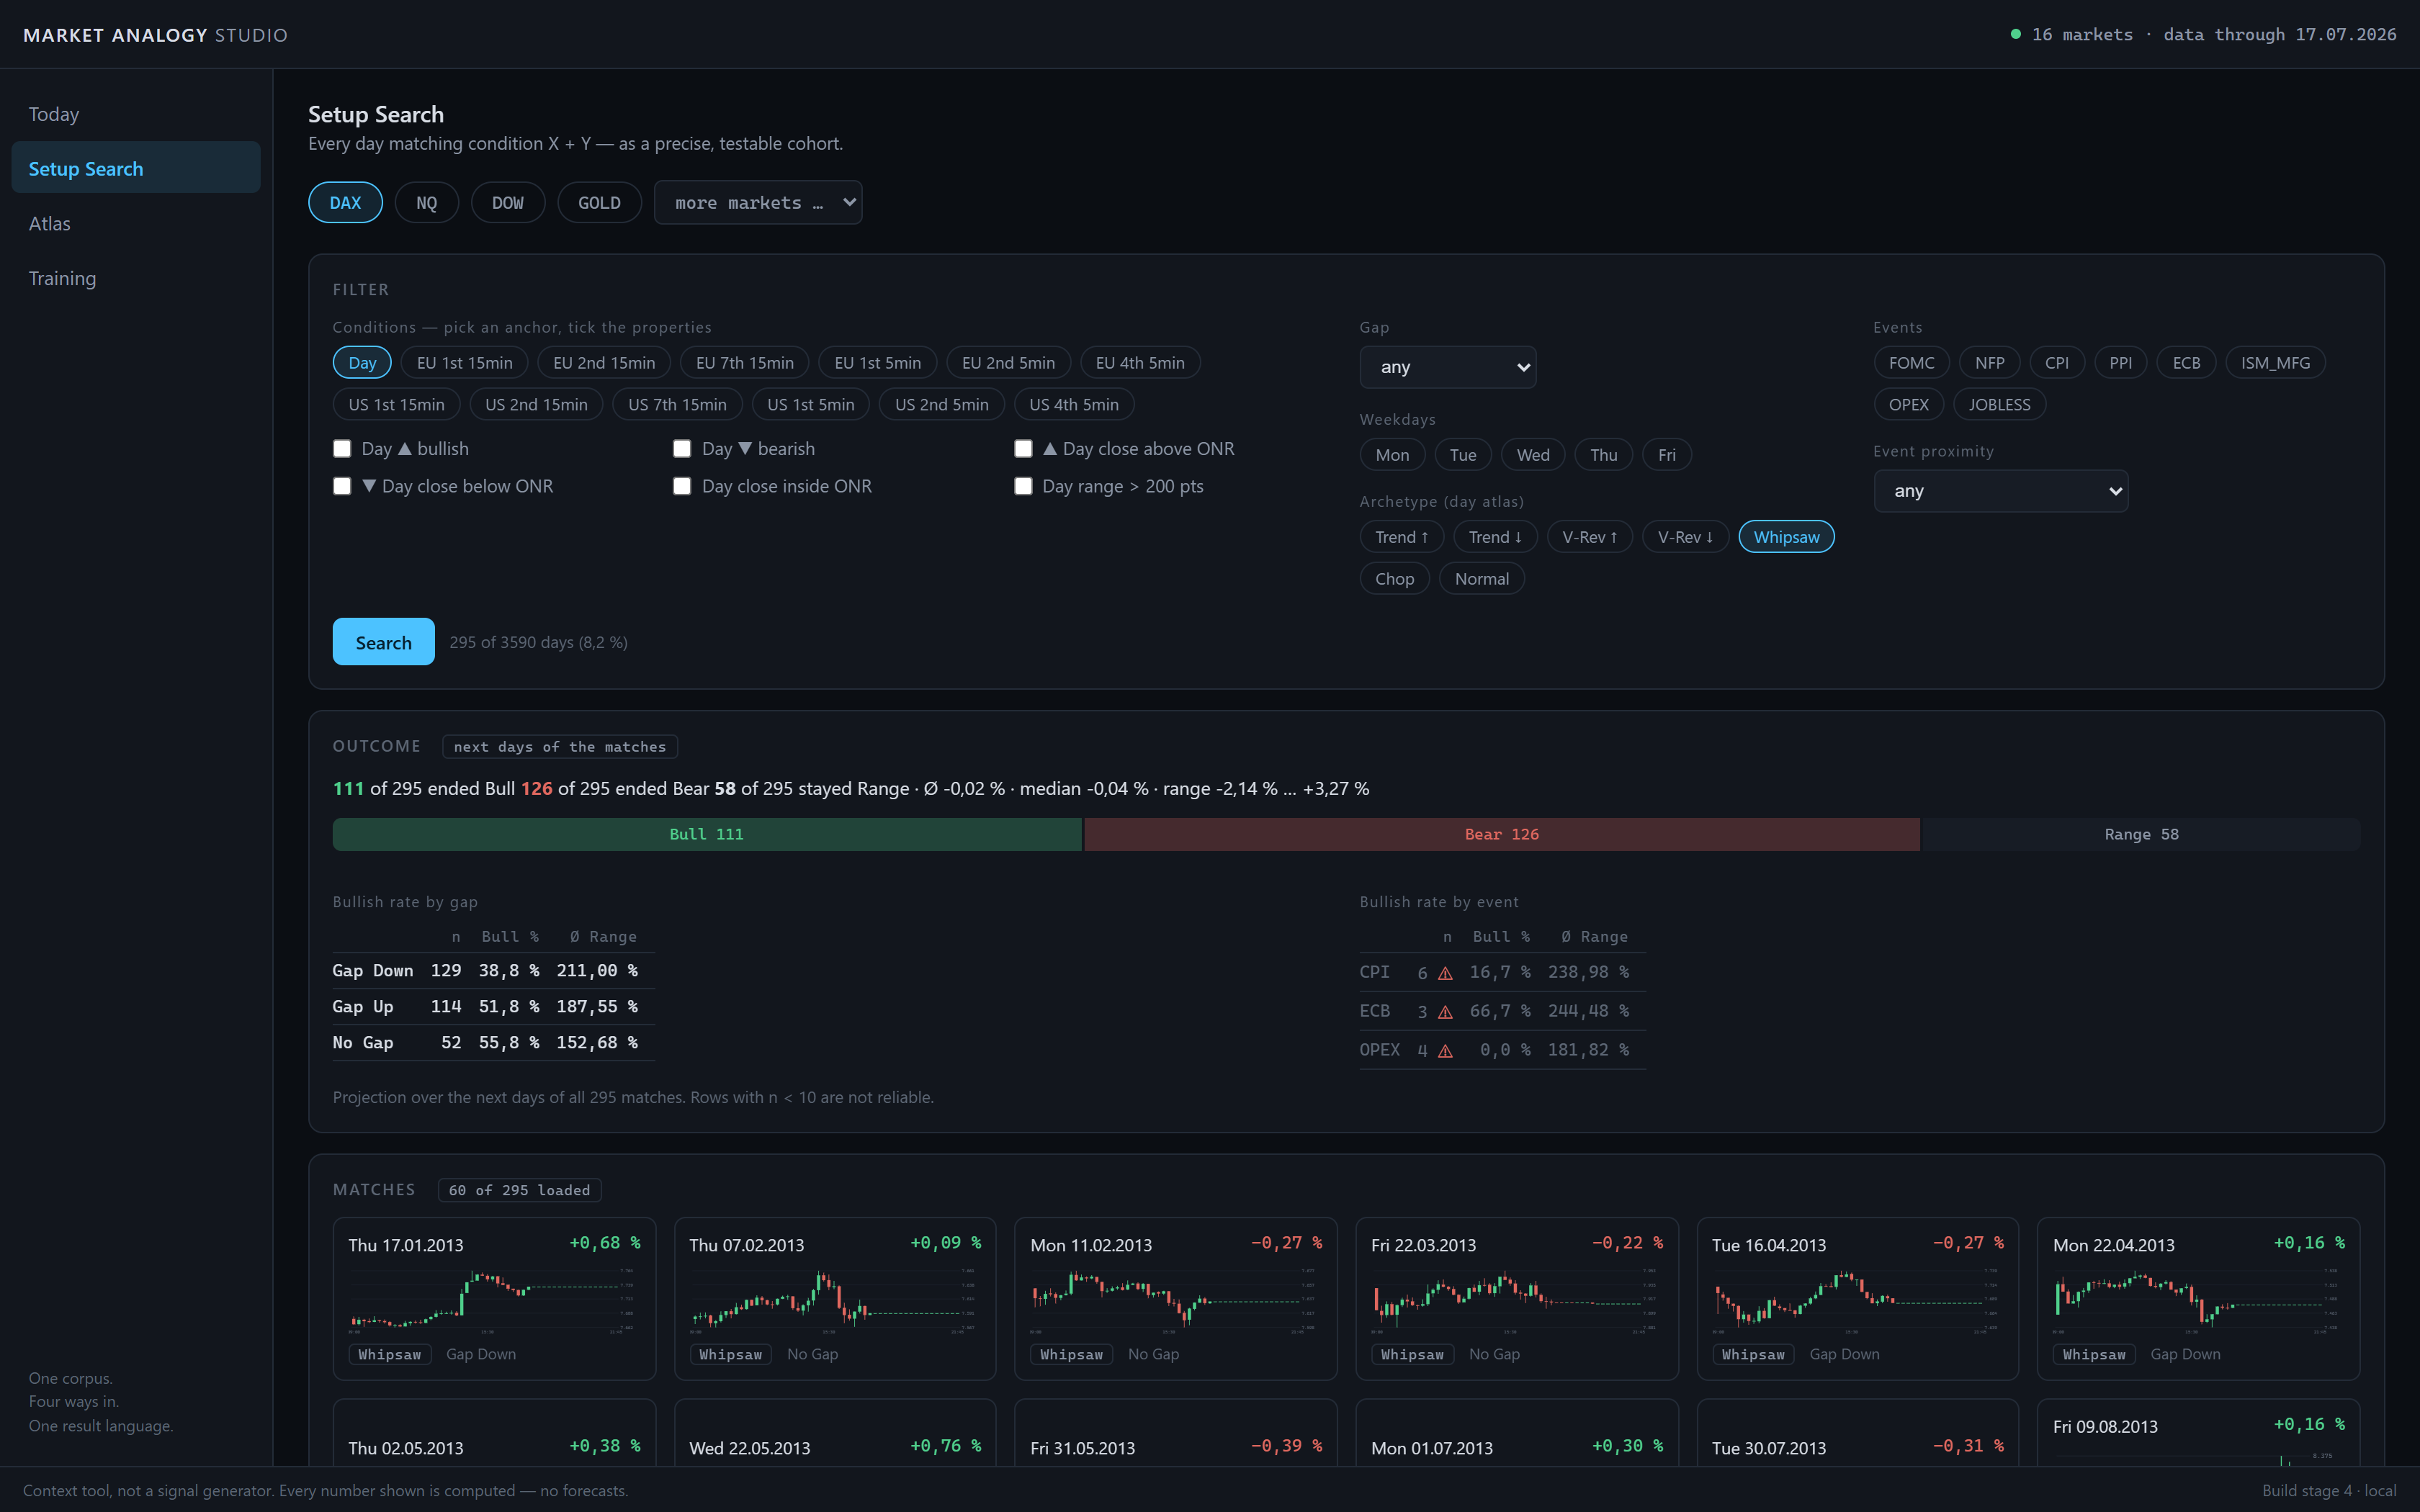
Task: Filter weekdays by Fri
Action: [1667, 455]
